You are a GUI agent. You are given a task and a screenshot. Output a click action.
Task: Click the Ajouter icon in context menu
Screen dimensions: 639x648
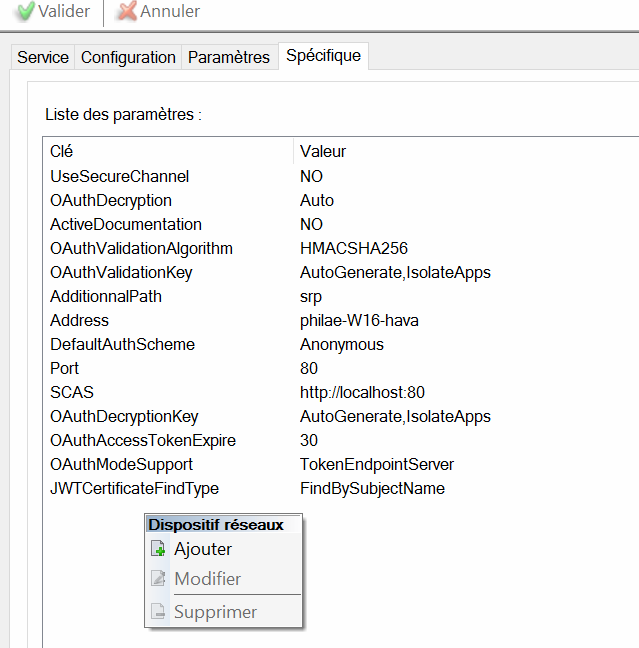click(x=158, y=549)
